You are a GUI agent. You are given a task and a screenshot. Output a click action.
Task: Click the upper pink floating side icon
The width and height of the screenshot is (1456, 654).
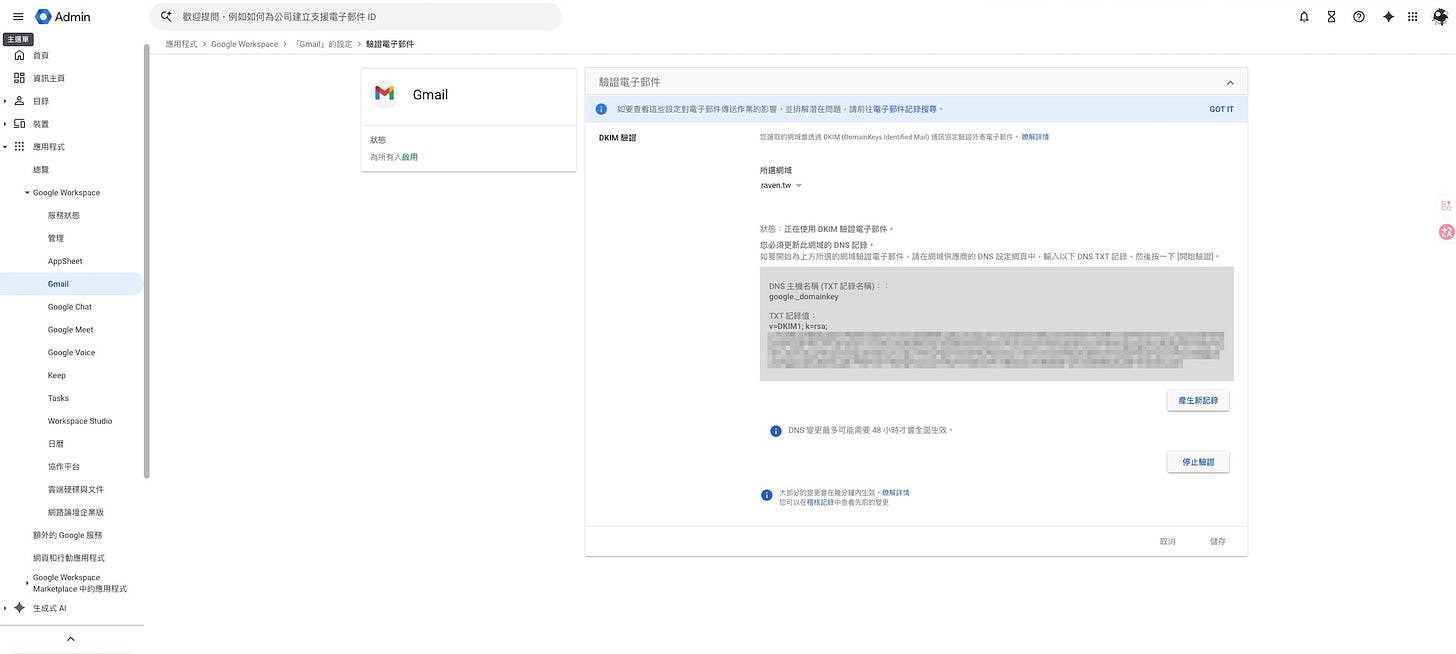coord(1446,206)
